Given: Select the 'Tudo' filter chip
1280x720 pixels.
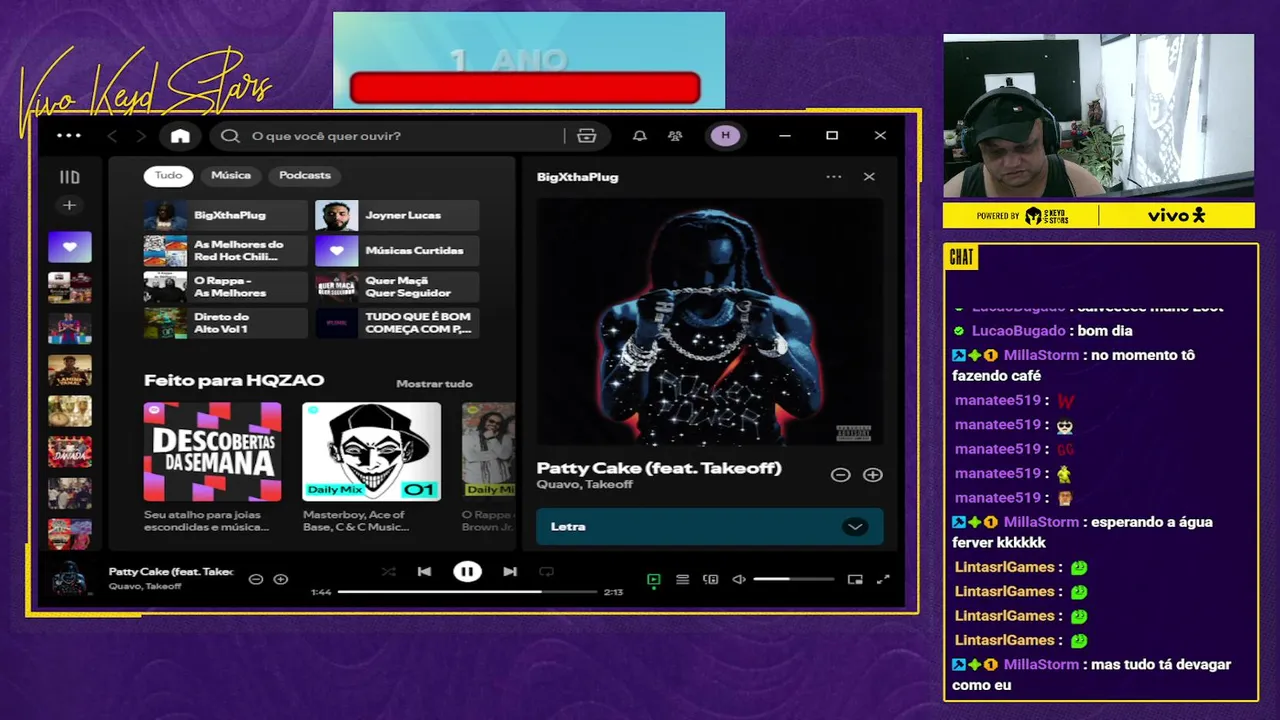Looking at the screenshot, I should pyautogui.click(x=169, y=175).
